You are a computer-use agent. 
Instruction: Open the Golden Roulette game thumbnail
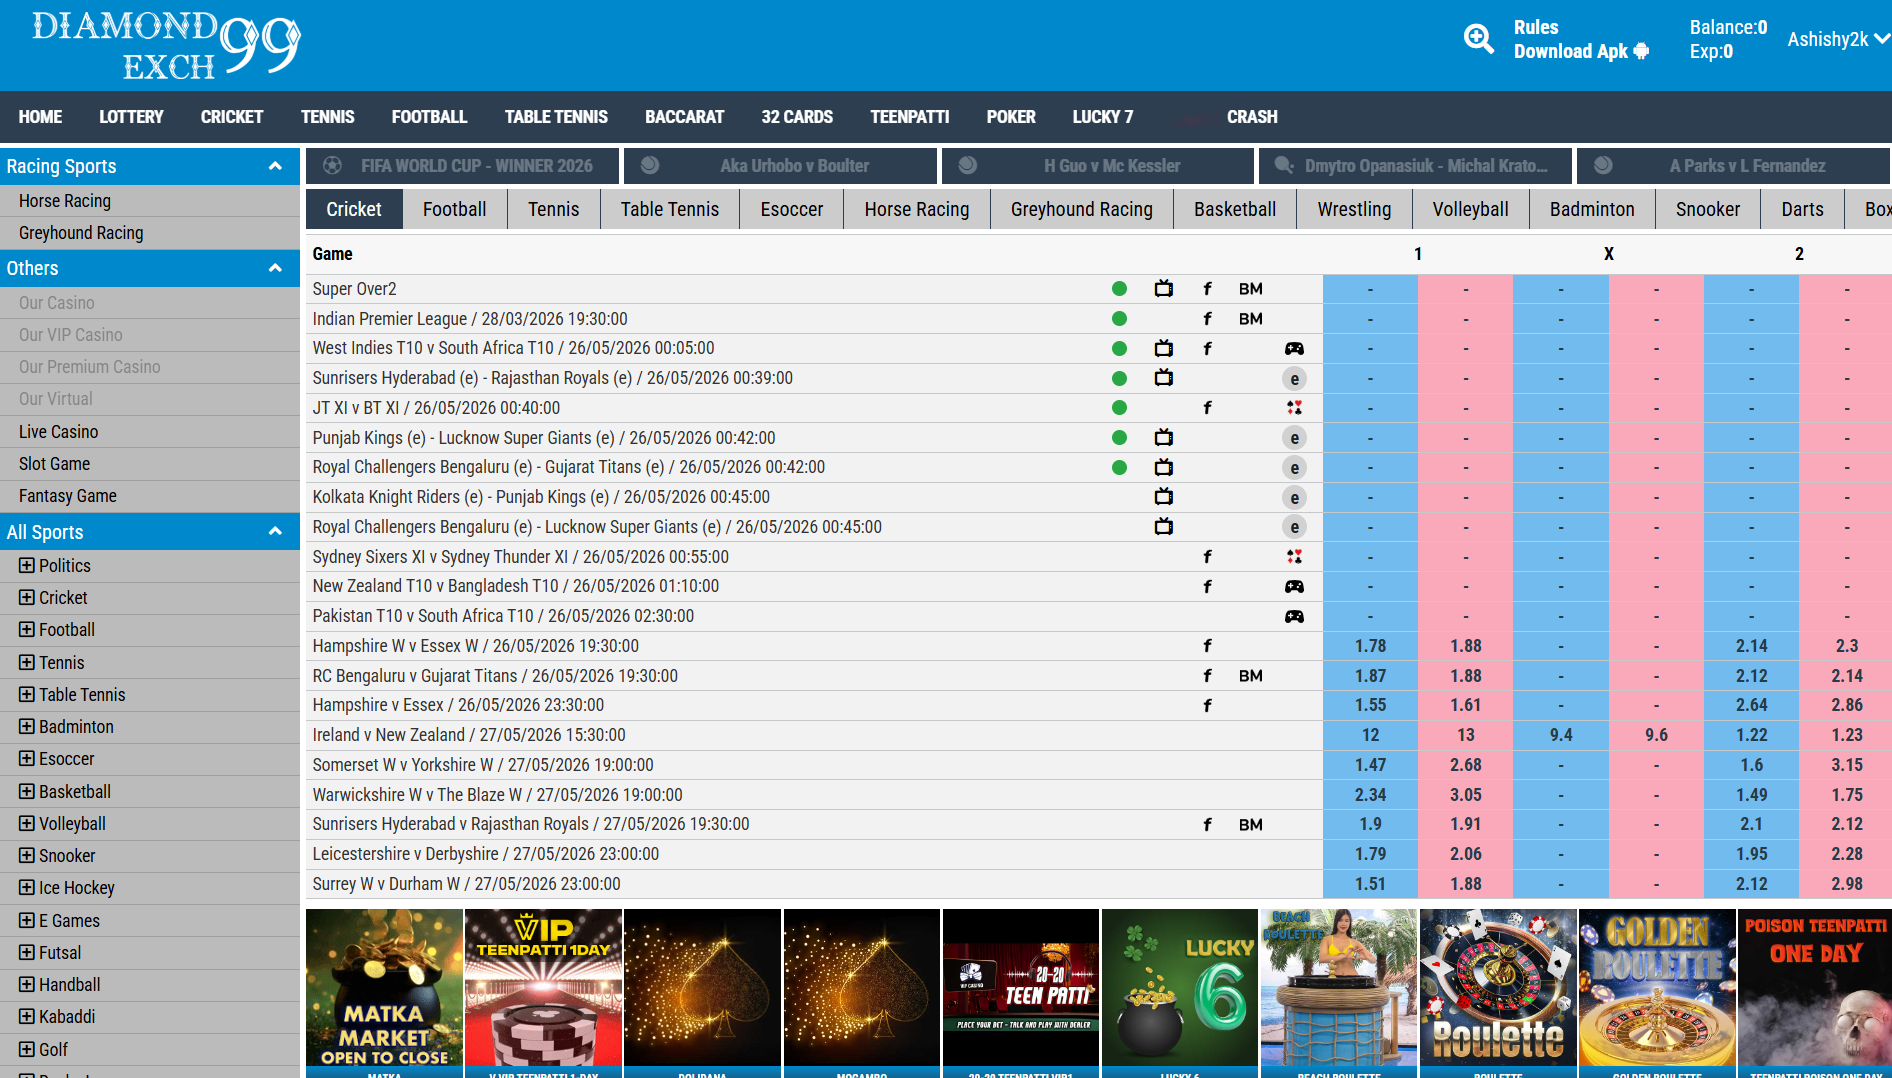1656,988
